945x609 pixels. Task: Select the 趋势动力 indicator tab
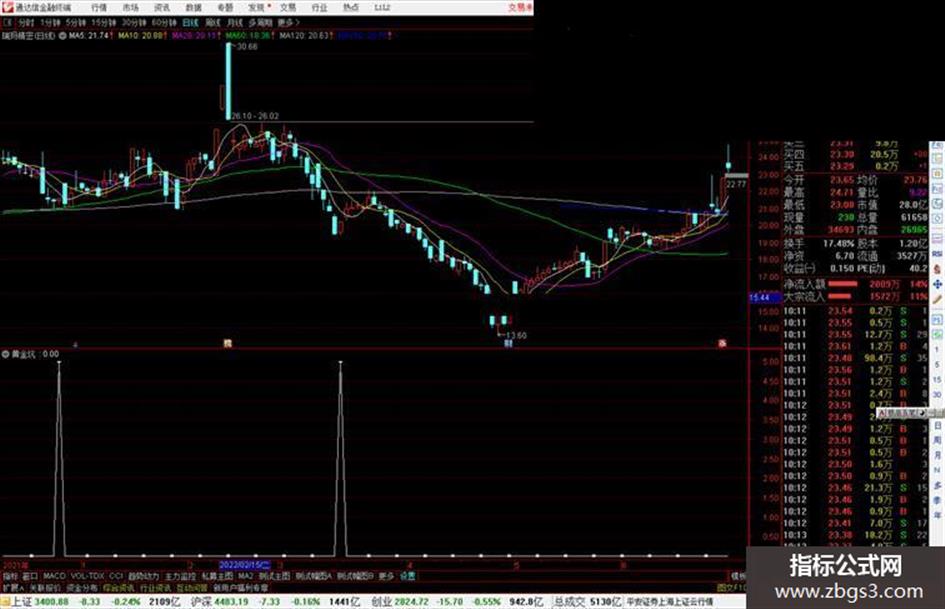tap(143, 576)
